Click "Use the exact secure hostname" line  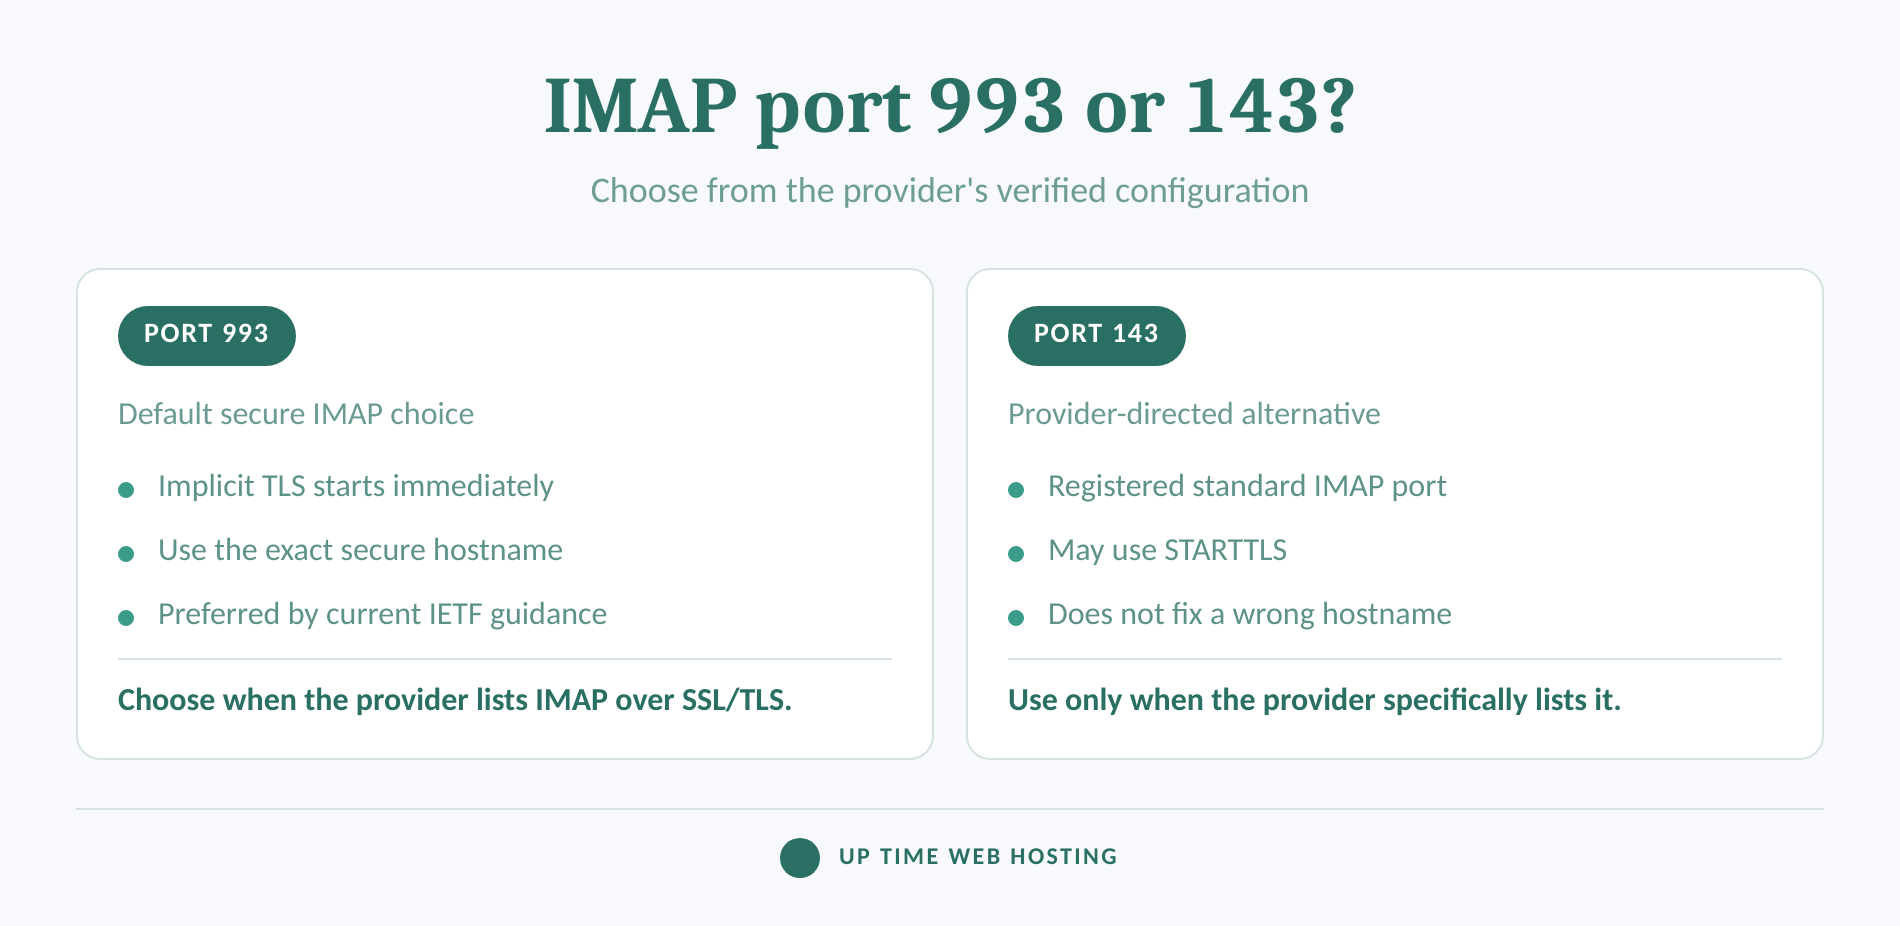click(x=360, y=550)
